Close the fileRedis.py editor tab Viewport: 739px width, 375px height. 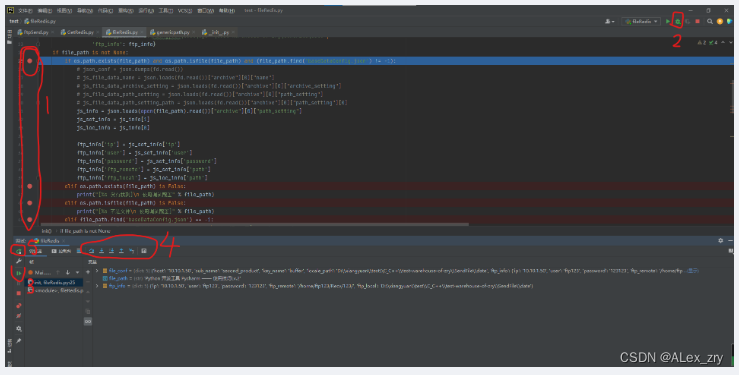point(142,33)
